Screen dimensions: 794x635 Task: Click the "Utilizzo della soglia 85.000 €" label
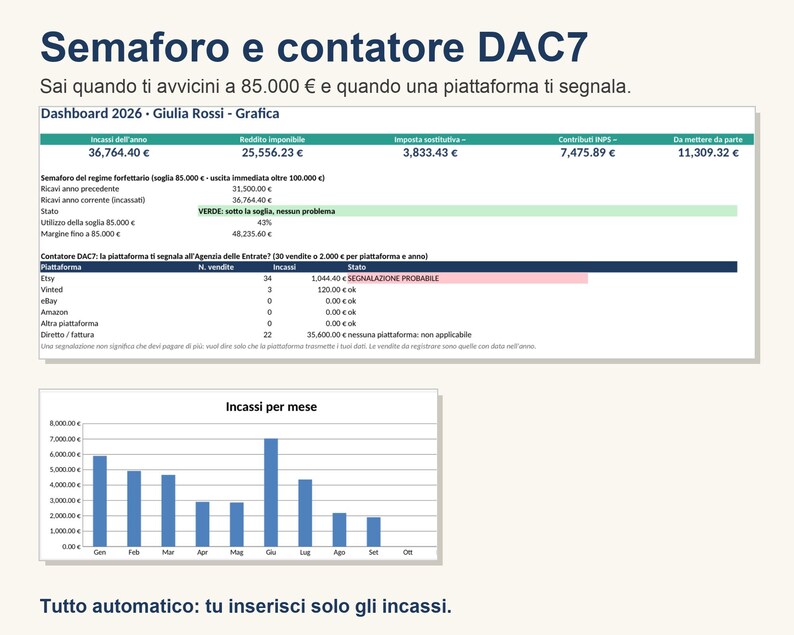click(x=88, y=222)
